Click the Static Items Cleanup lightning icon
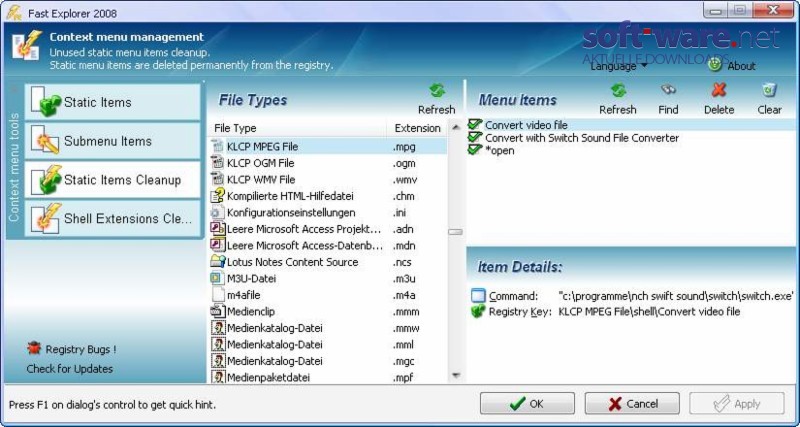Screen dimensions: 800x427 tap(46, 179)
